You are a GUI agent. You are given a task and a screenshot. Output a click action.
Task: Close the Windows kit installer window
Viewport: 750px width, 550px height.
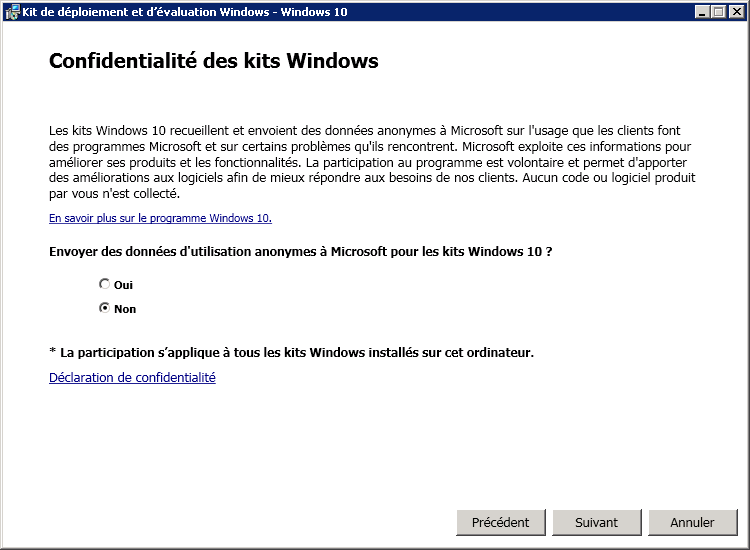735,11
